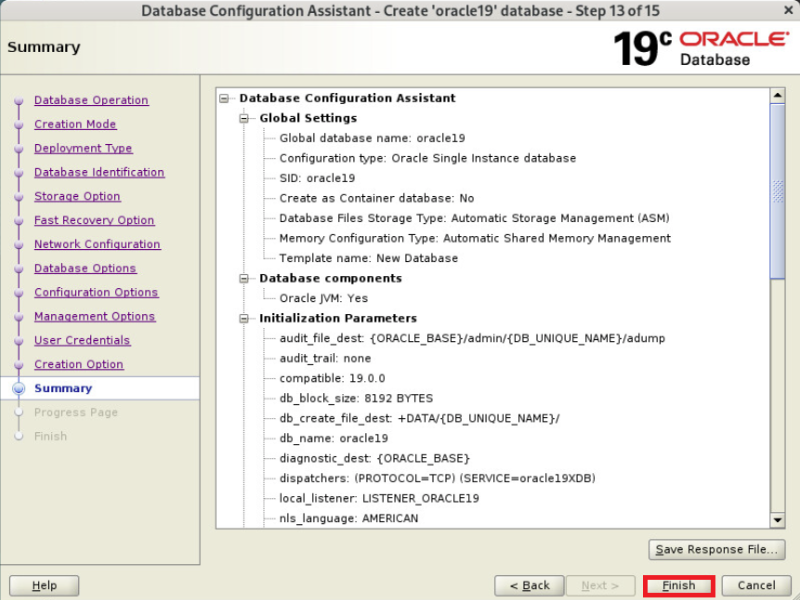This screenshot has height=600, width=800.
Task: Click the Database components heading text
Action: click(331, 279)
